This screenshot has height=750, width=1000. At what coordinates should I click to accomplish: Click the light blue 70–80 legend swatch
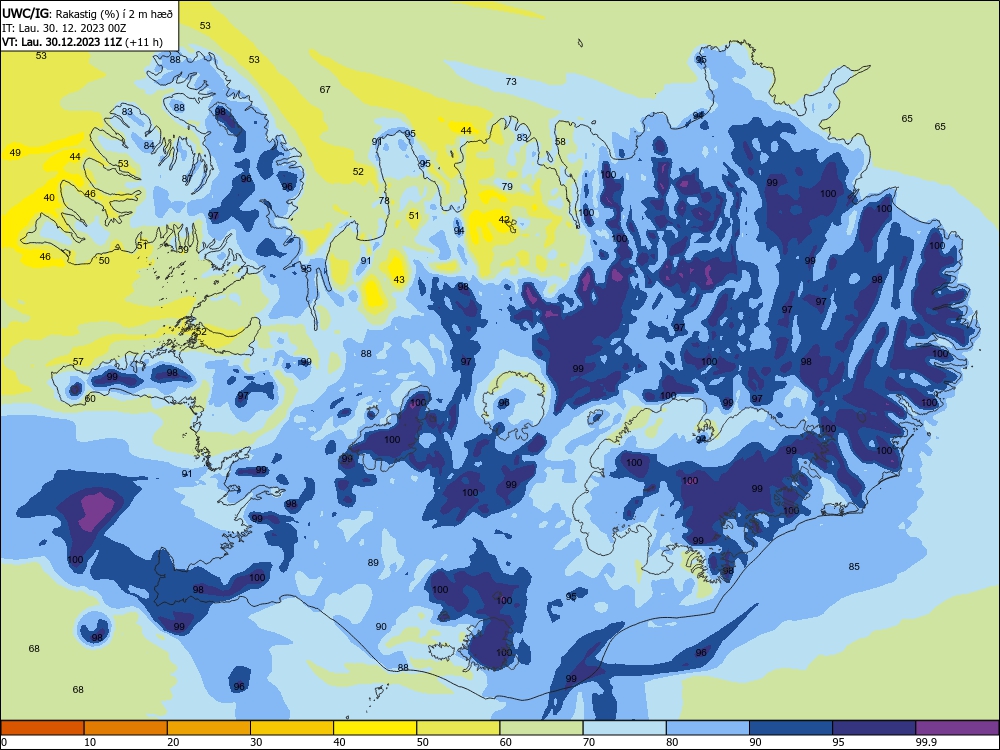(624, 728)
